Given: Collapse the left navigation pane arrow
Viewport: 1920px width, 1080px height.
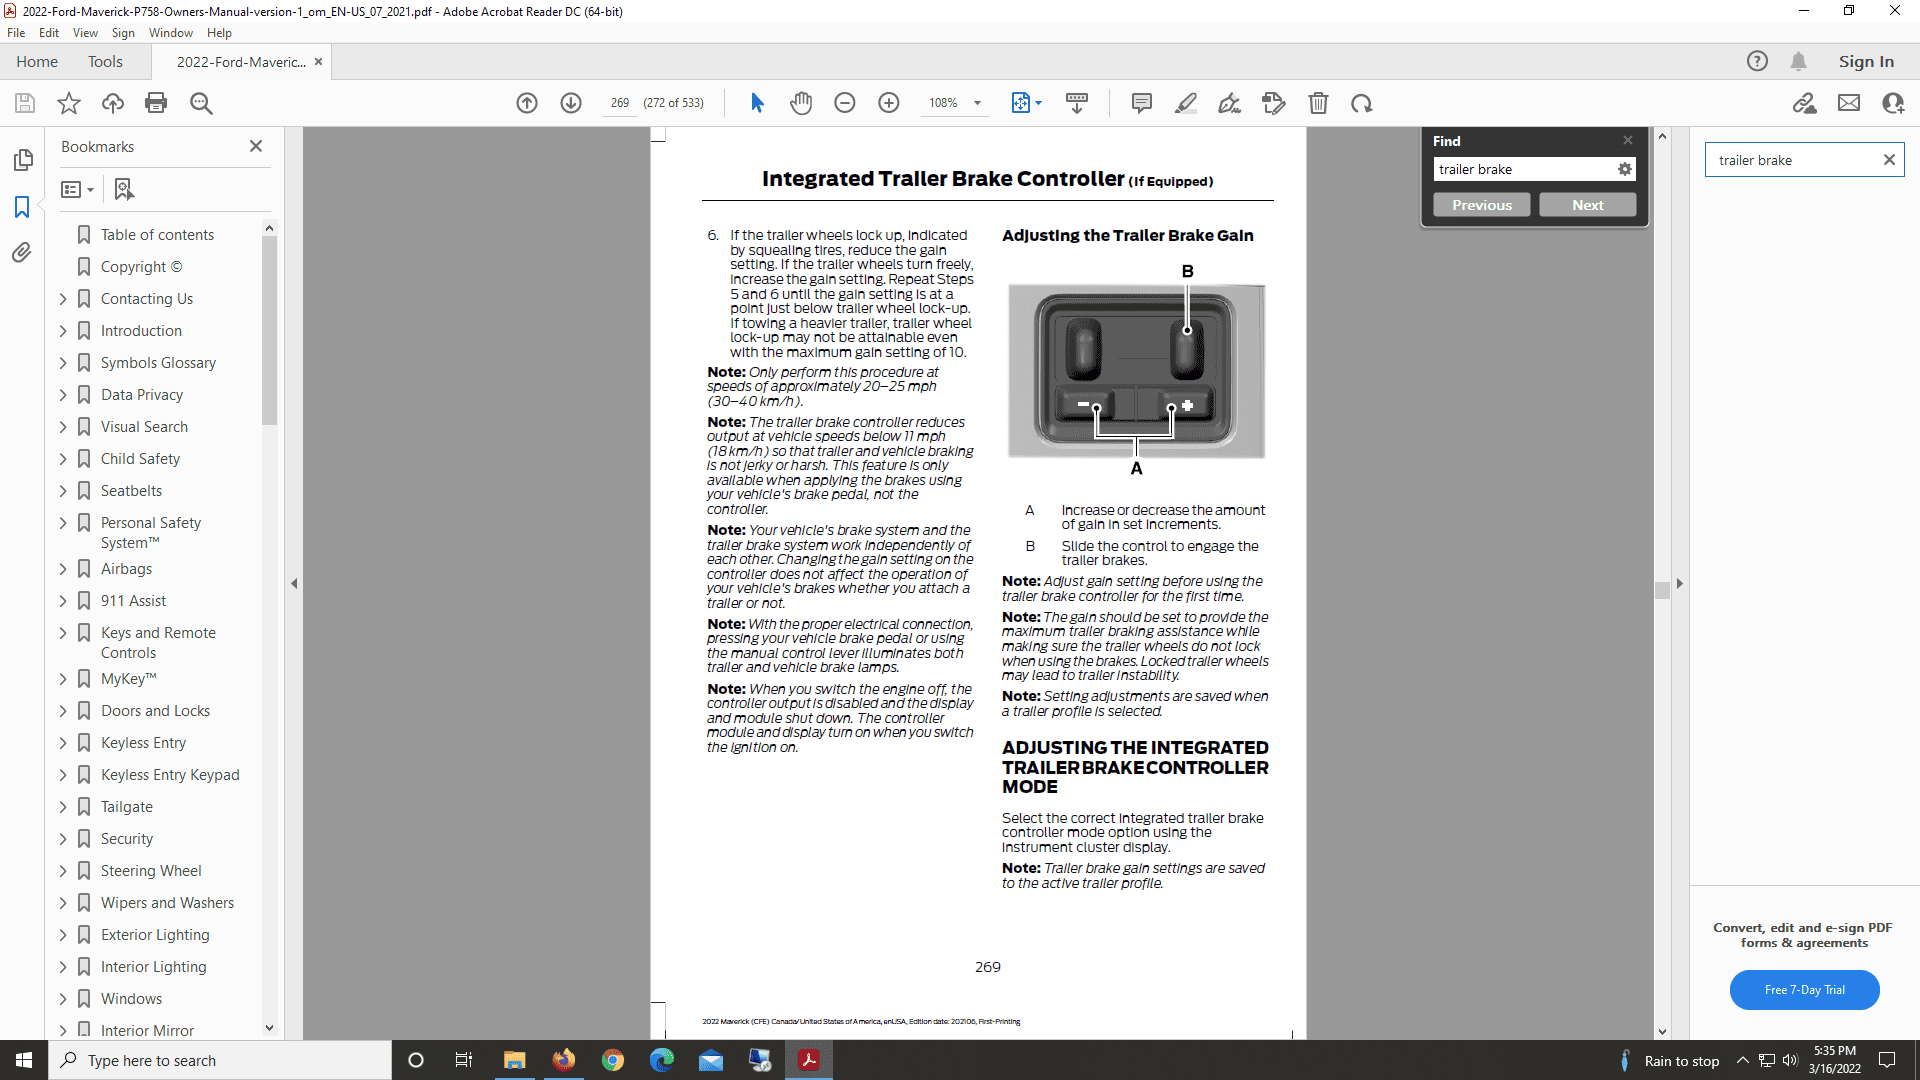Looking at the screenshot, I should (x=294, y=583).
